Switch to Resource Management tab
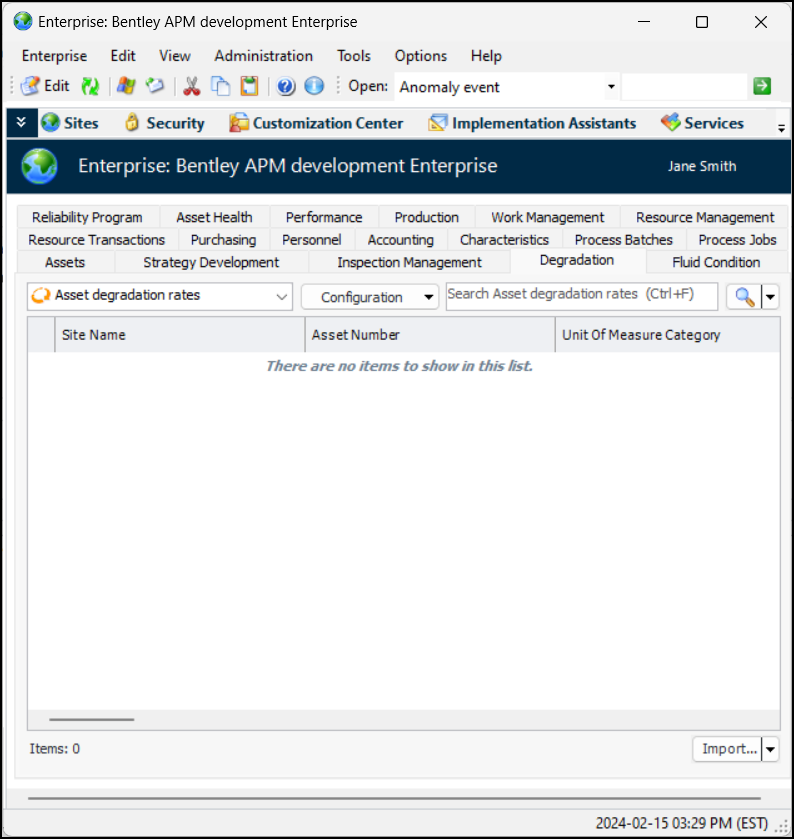Viewport: 794px width, 839px height. (x=705, y=217)
